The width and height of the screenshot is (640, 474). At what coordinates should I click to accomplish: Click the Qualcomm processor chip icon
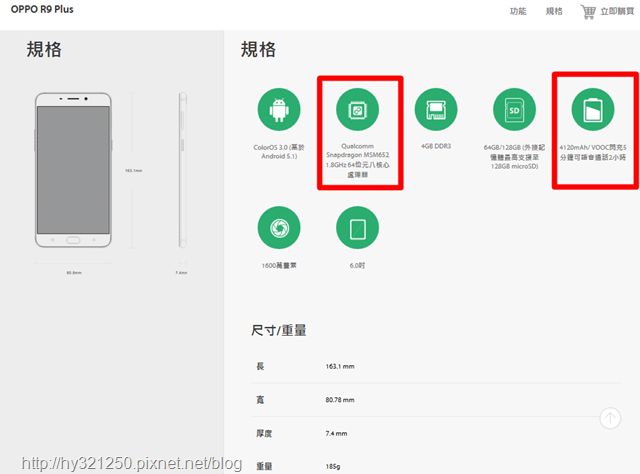(x=357, y=109)
